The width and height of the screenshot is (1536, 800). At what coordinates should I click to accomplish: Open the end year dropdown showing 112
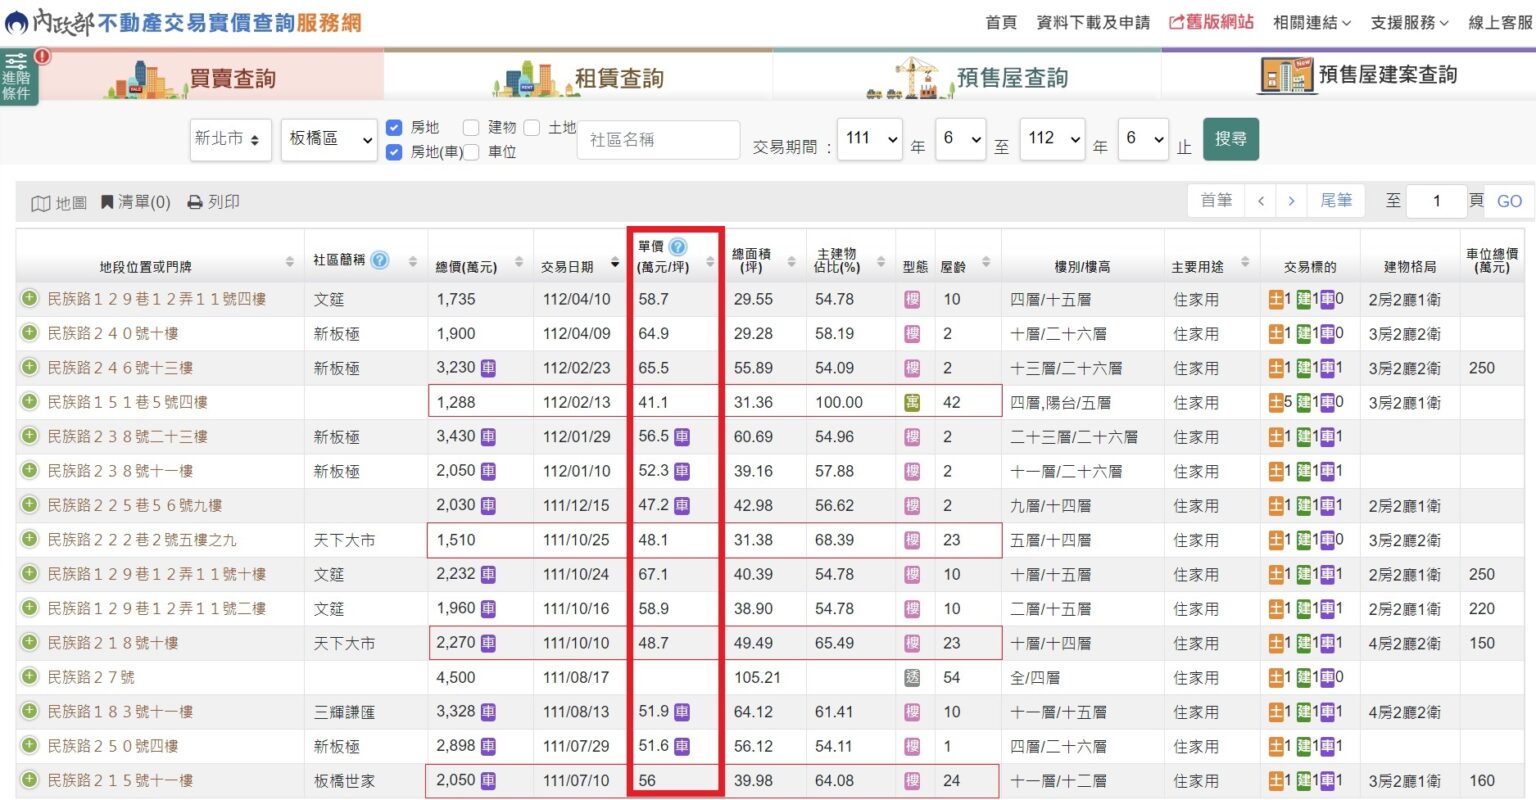click(1053, 139)
